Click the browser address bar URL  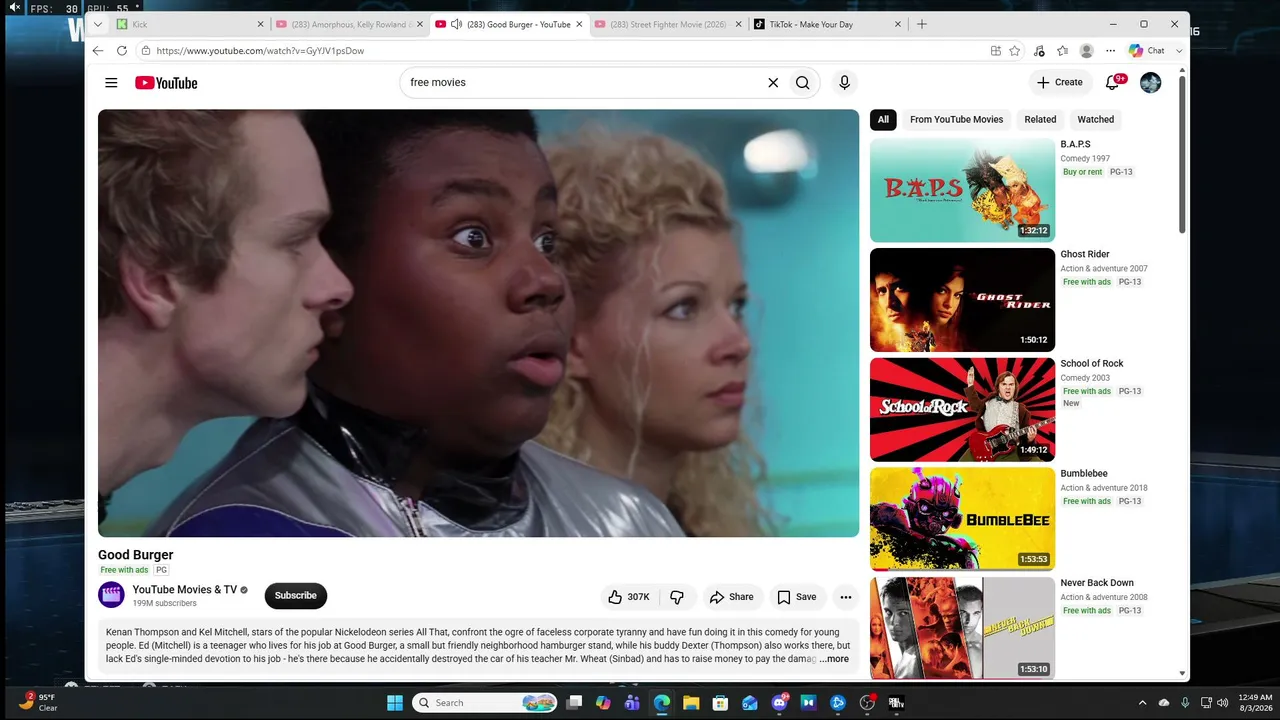(x=260, y=51)
